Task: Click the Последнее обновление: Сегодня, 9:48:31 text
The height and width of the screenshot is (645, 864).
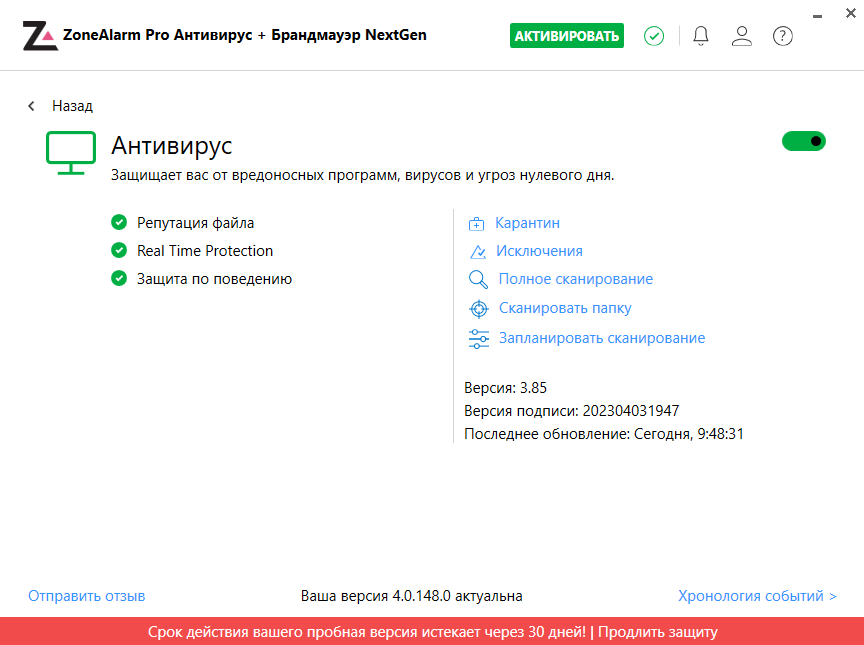Action: (604, 434)
